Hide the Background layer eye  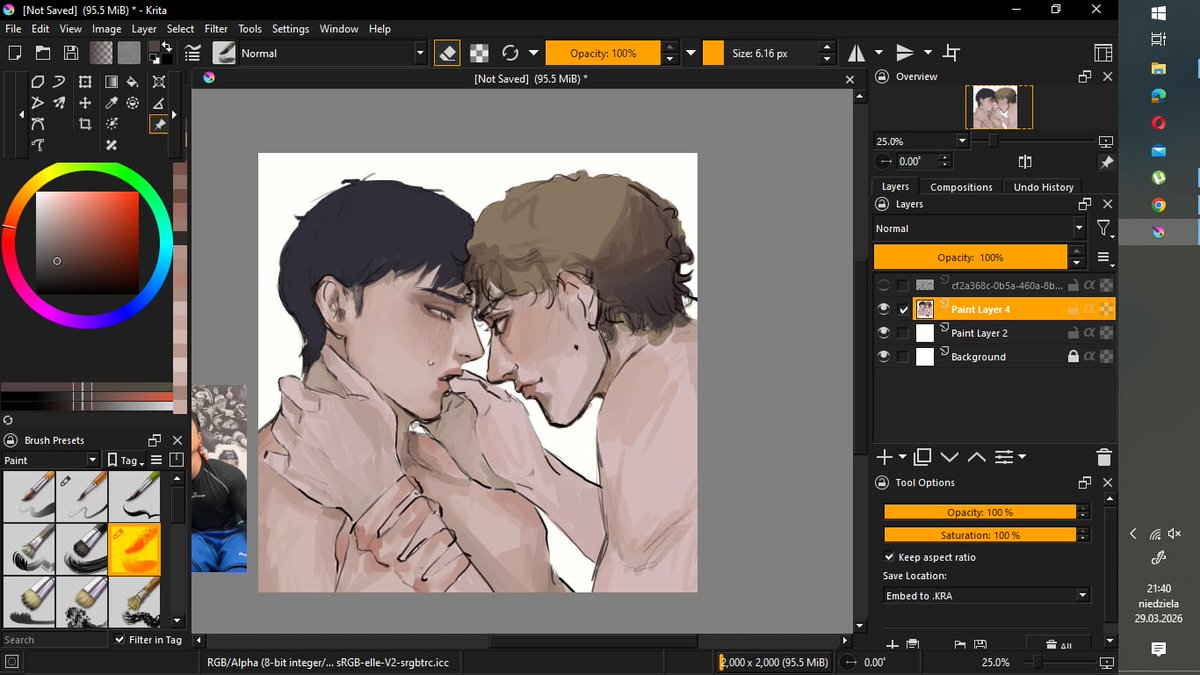[884, 356]
